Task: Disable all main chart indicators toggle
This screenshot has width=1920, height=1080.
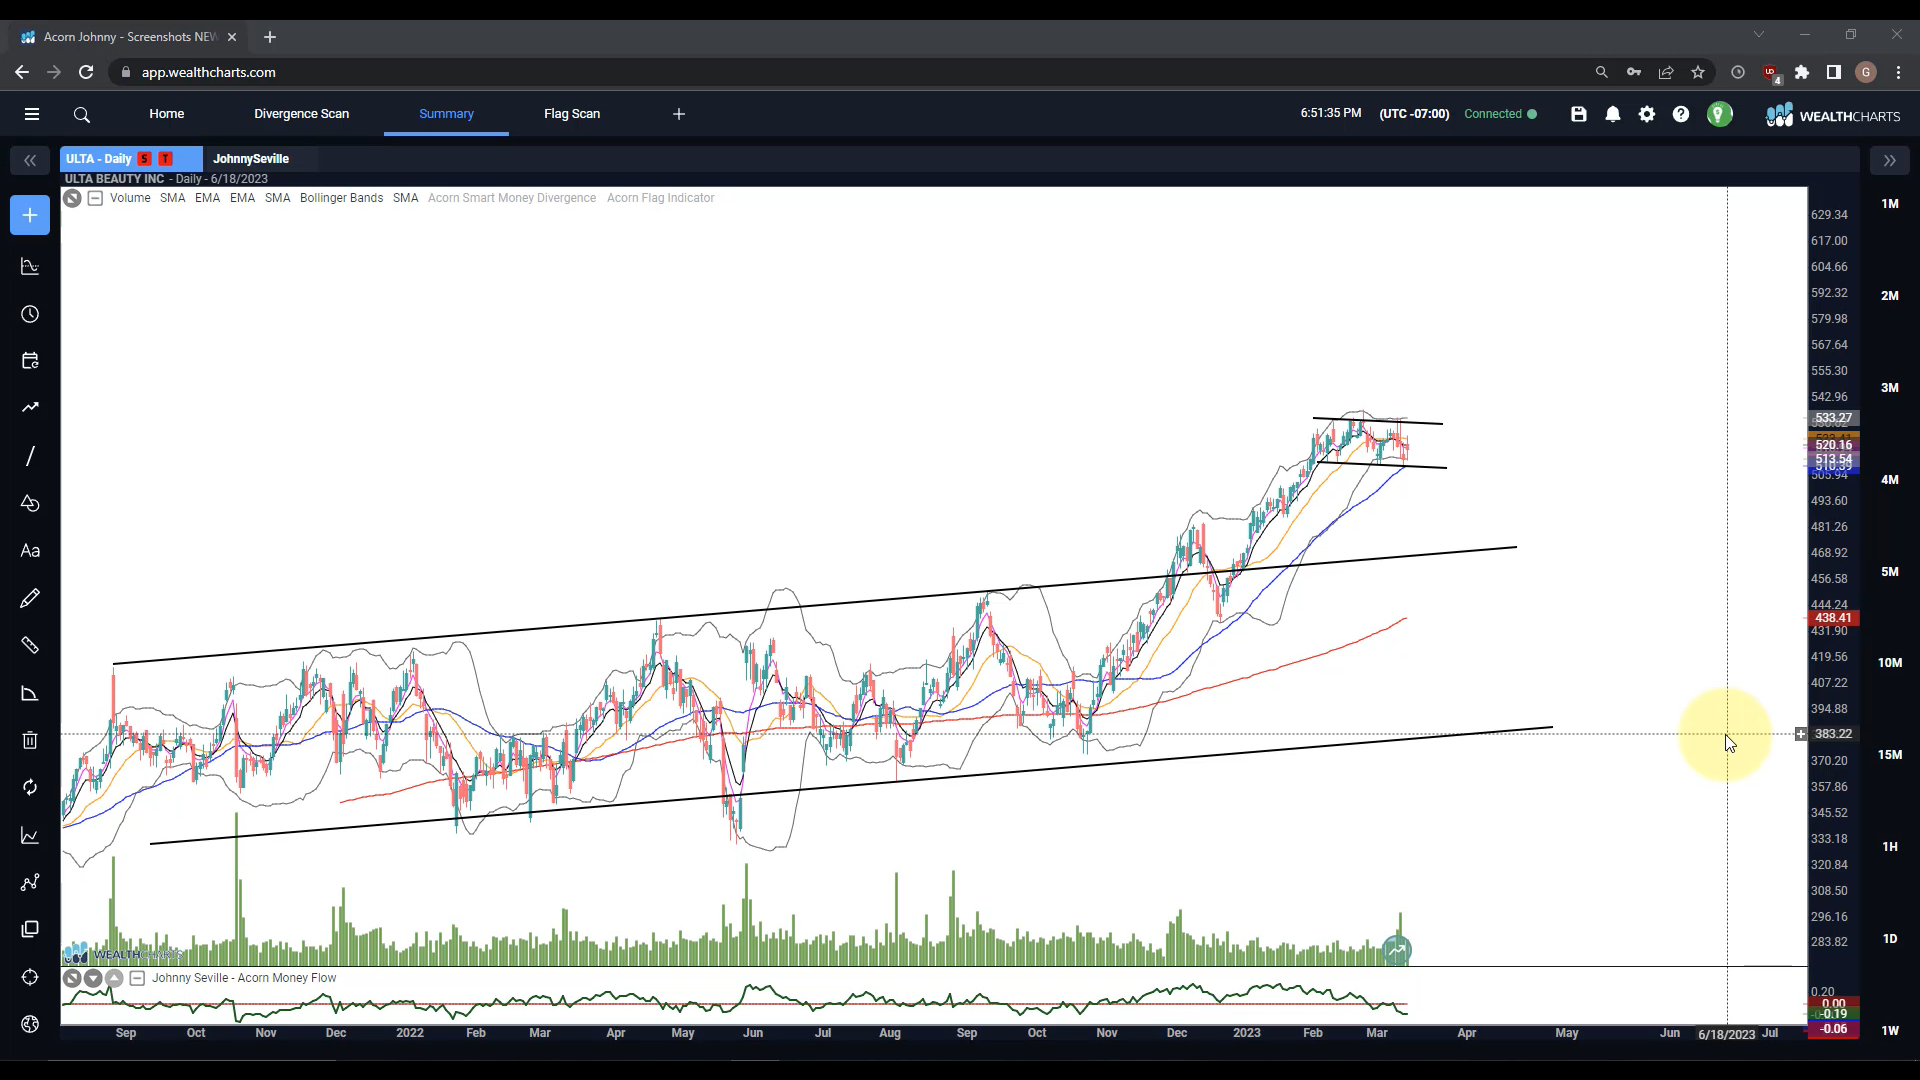Action: (72, 198)
